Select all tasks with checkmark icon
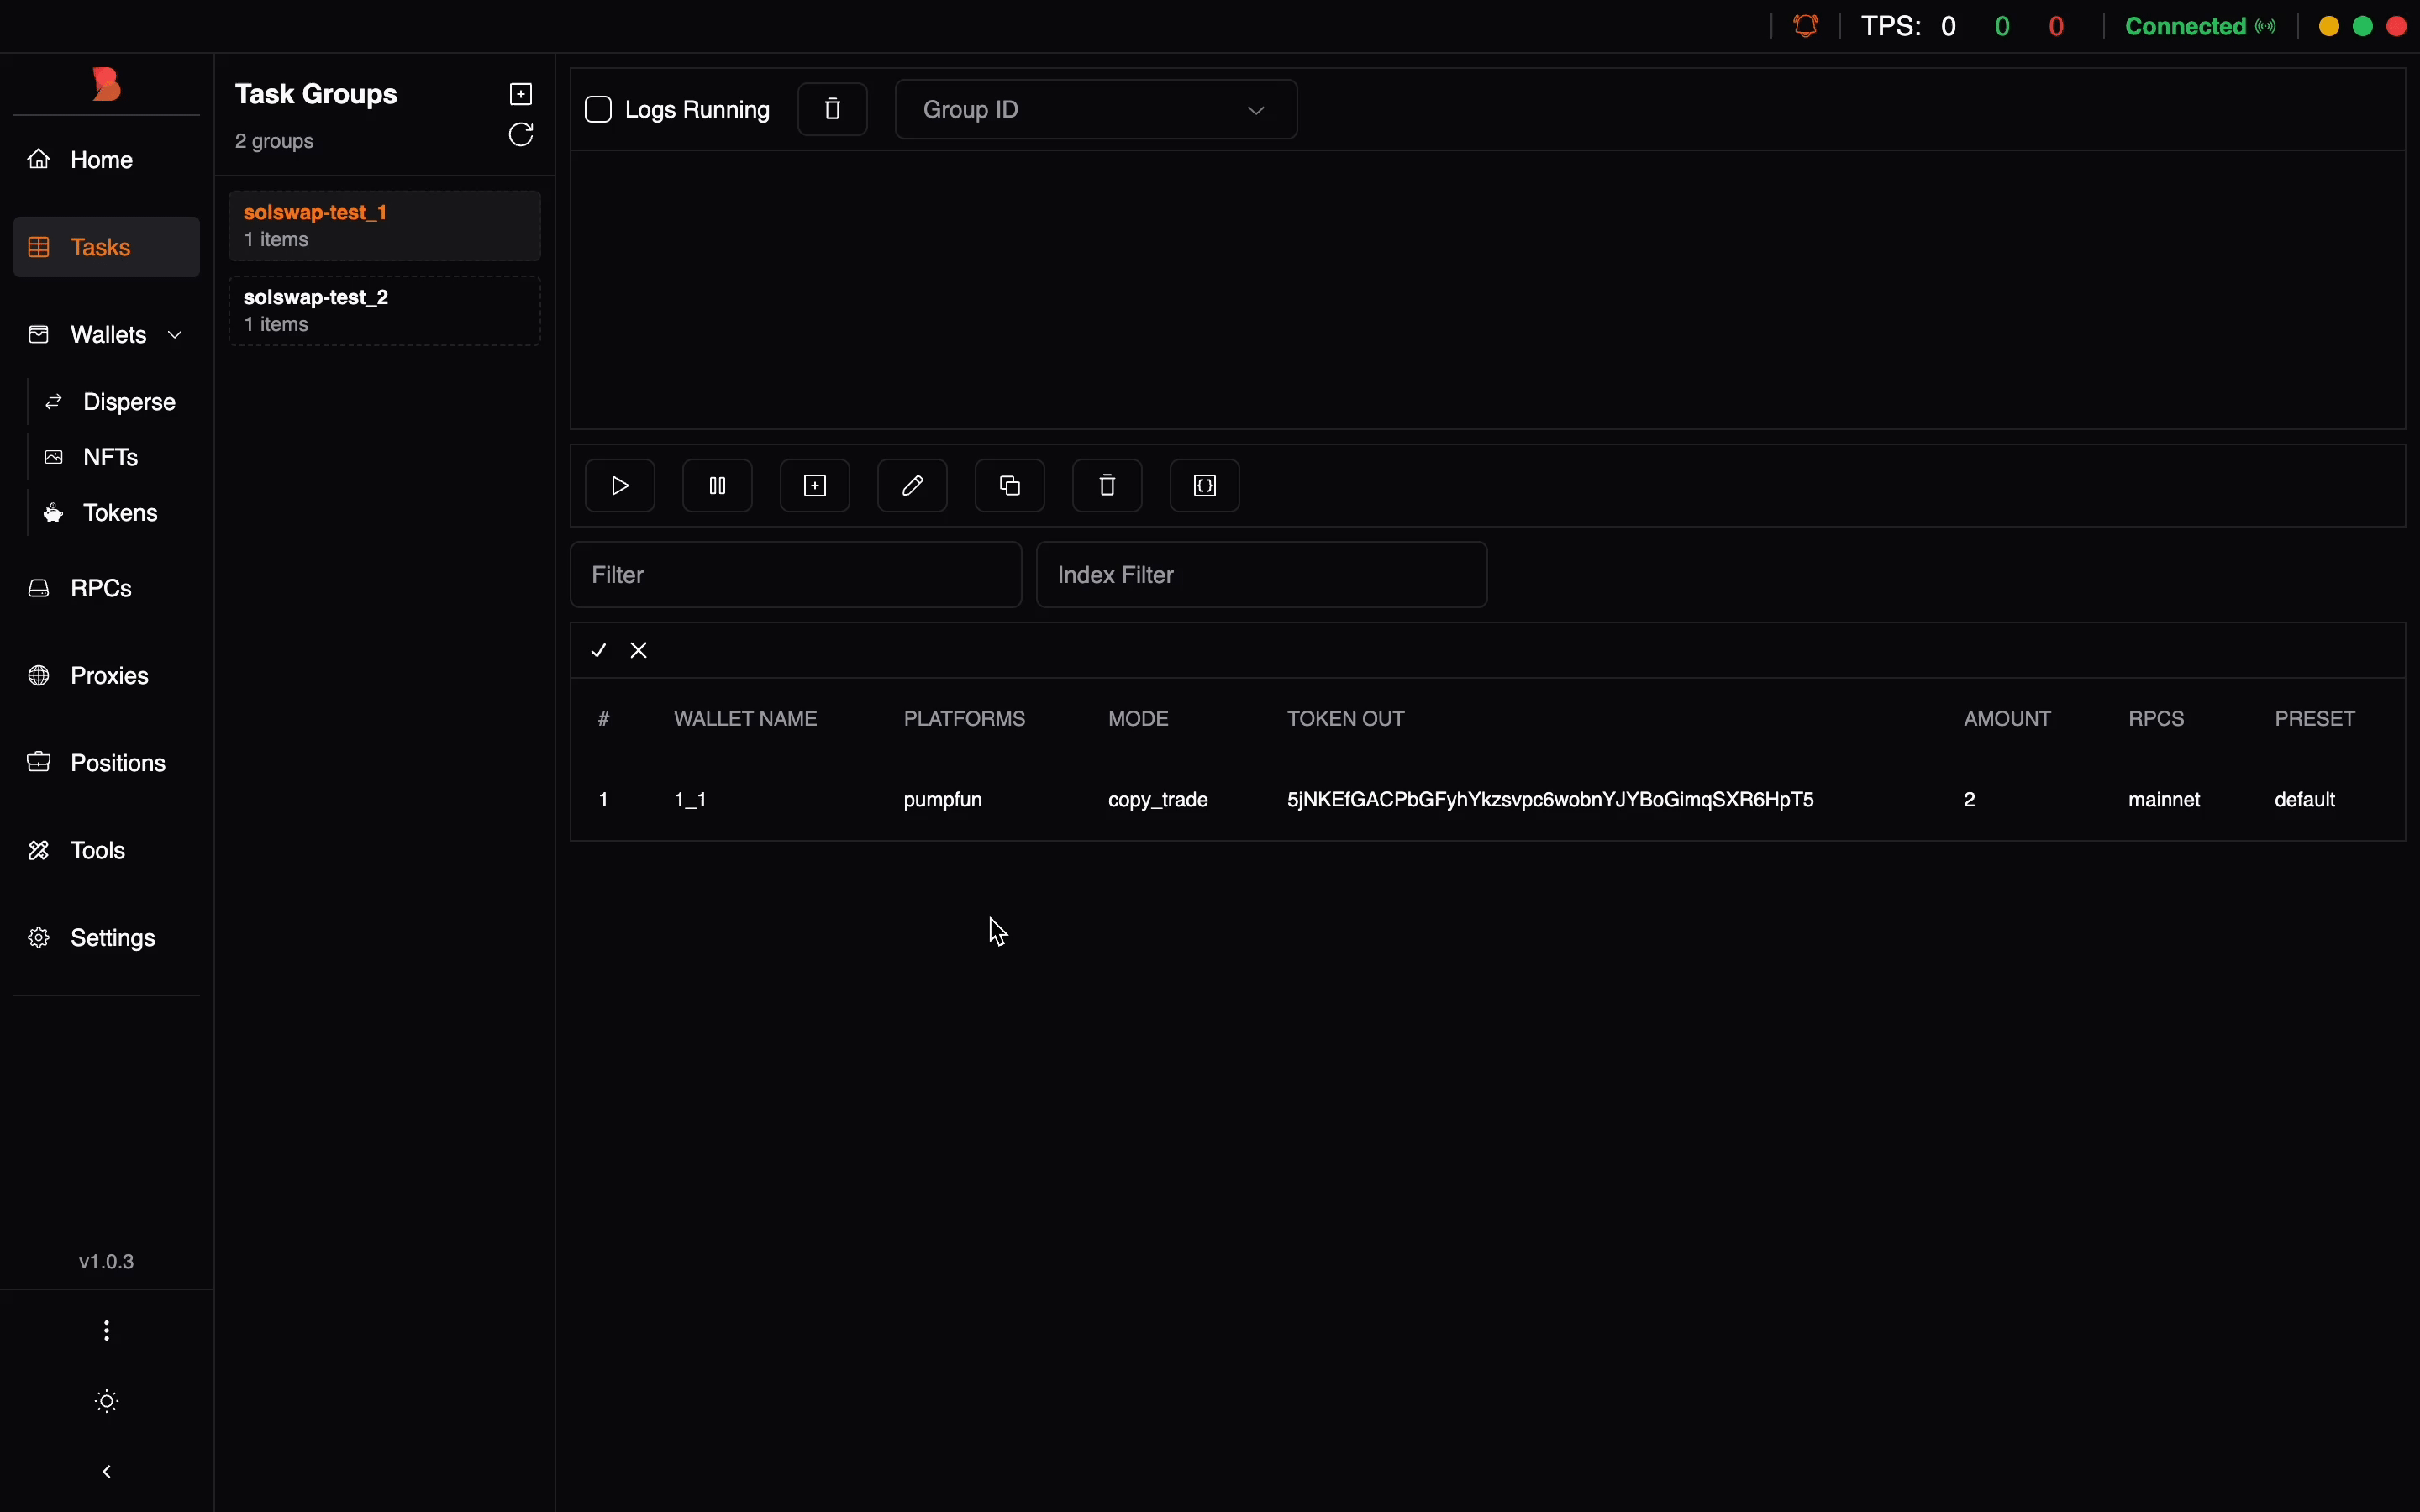Screen dimensions: 2420x1512 point(599,651)
